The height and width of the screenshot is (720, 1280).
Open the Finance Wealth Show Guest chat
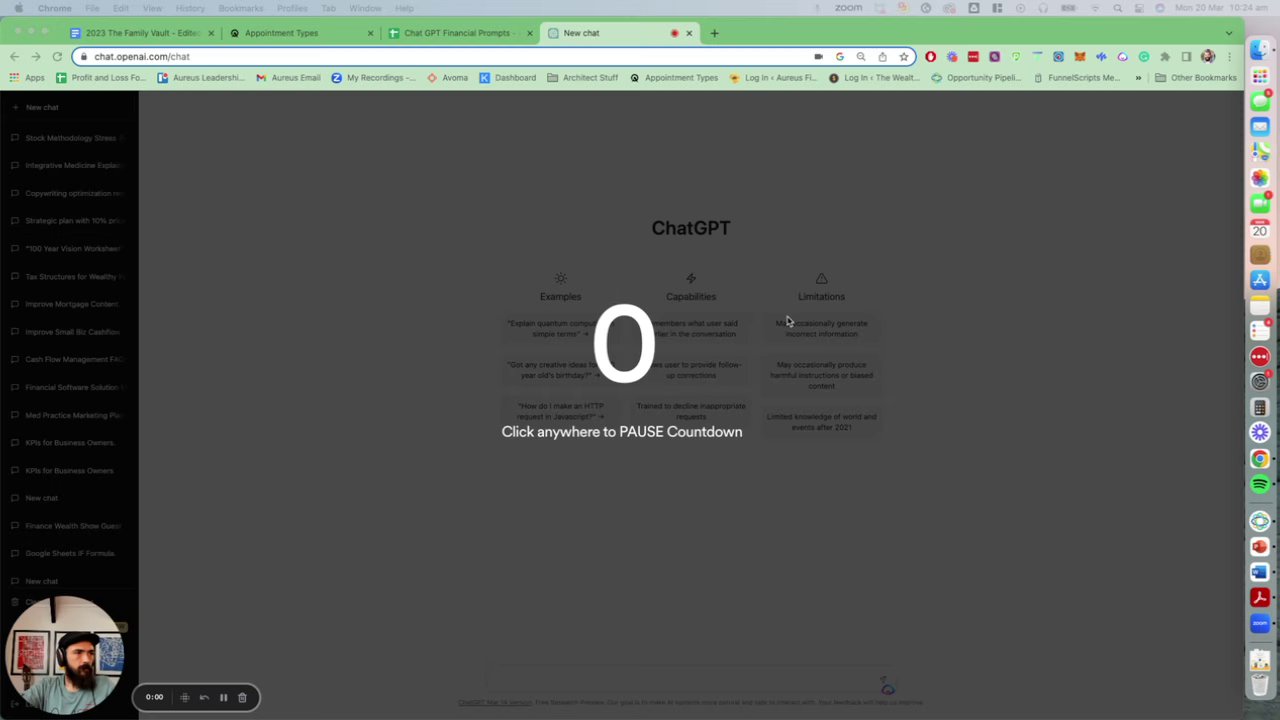69,525
